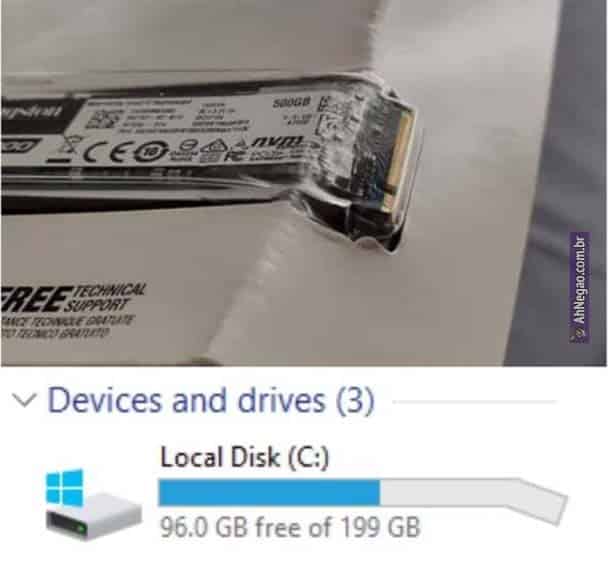This screenshot has height=574, width=608.
Task: Click the FREE TECHNICAL SUPPORT box text
Action: (73, 299)
